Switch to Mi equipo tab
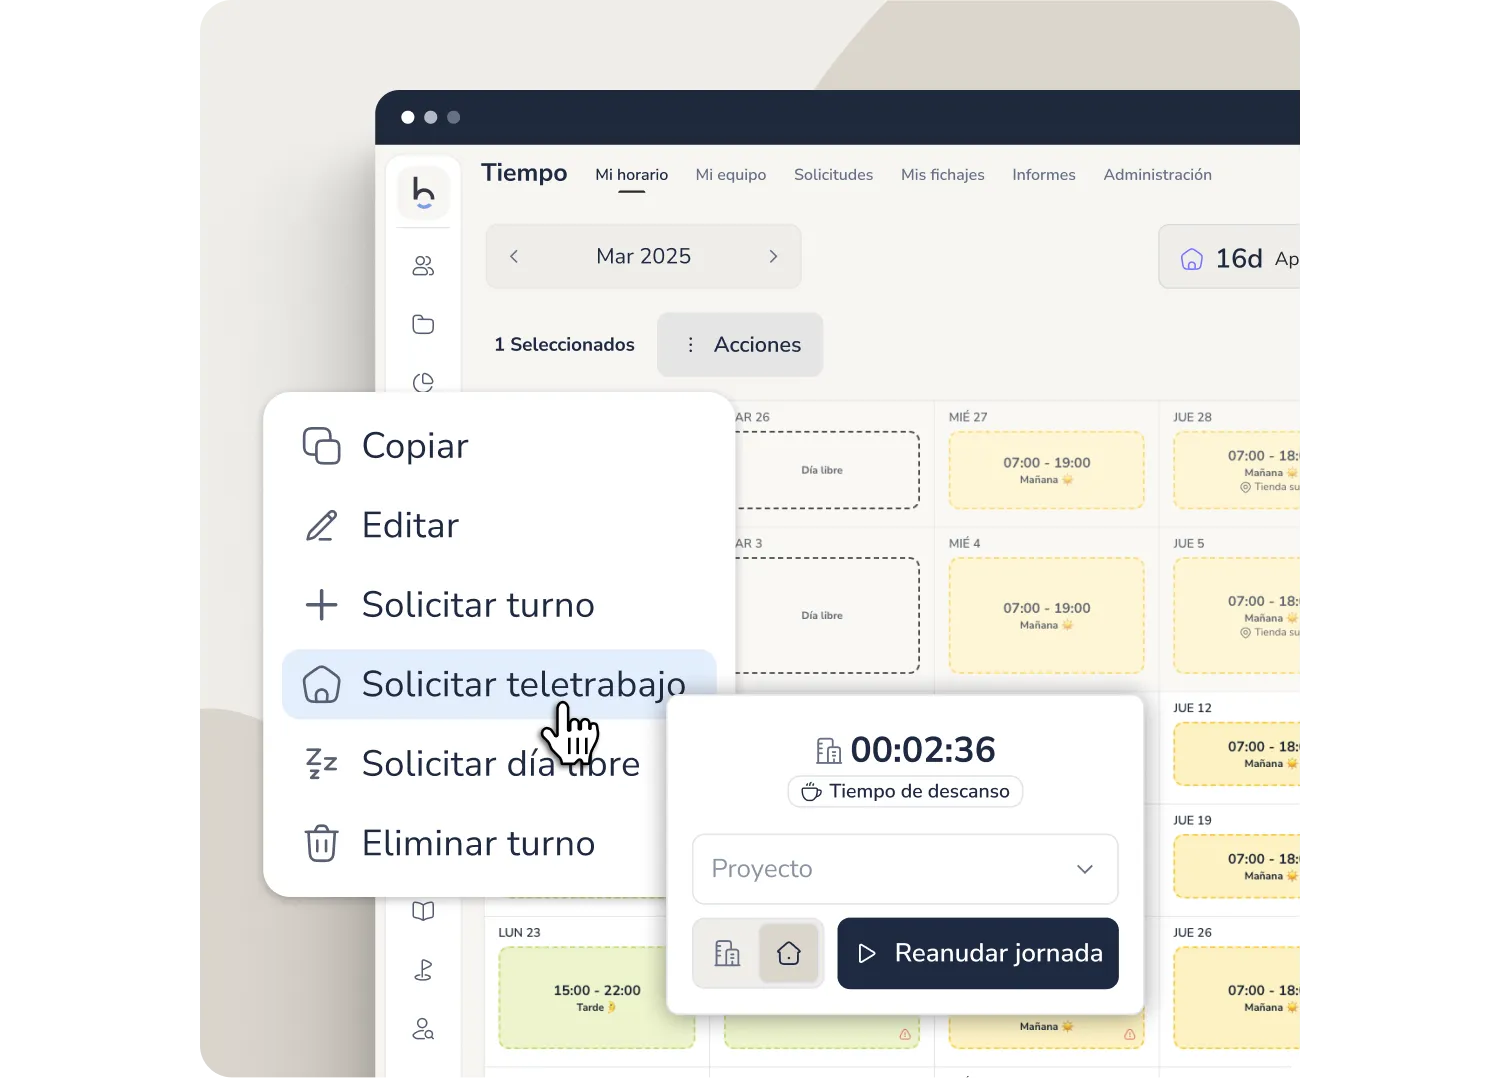The height and width of the screenshot is (1078, 1500). [730, 175]
